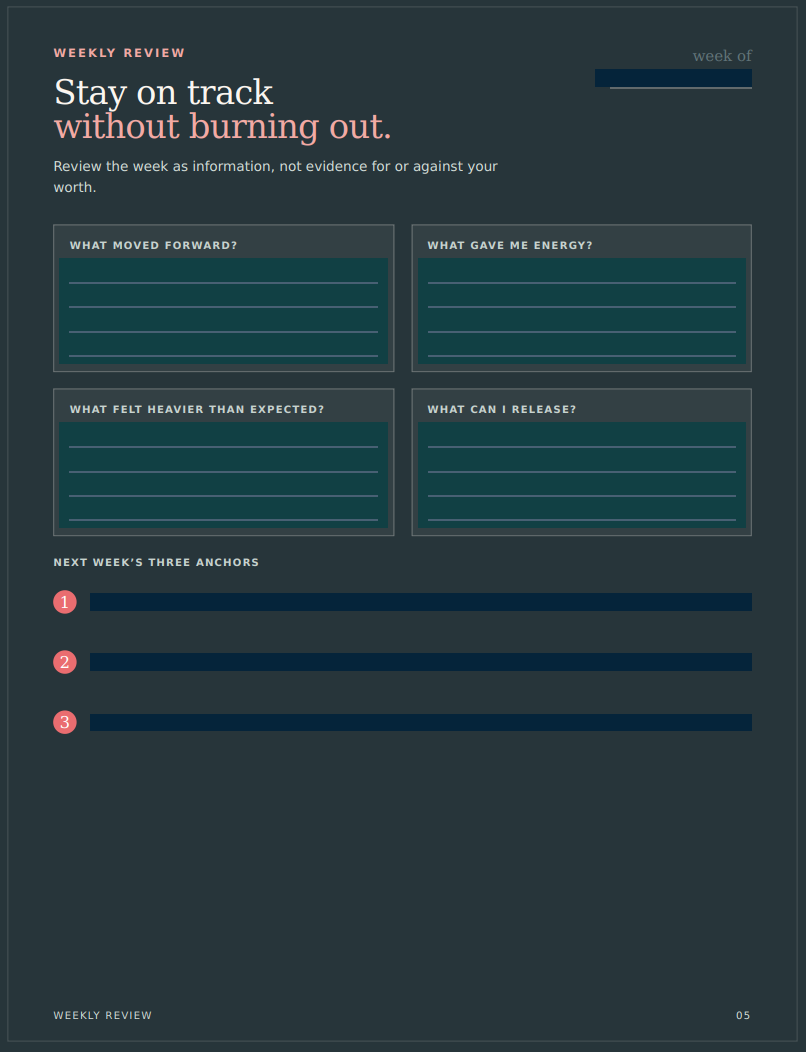Click the 'What gave me energy?' writing area
Viewport: 806px width, 1052px height.
coord(582,311)
